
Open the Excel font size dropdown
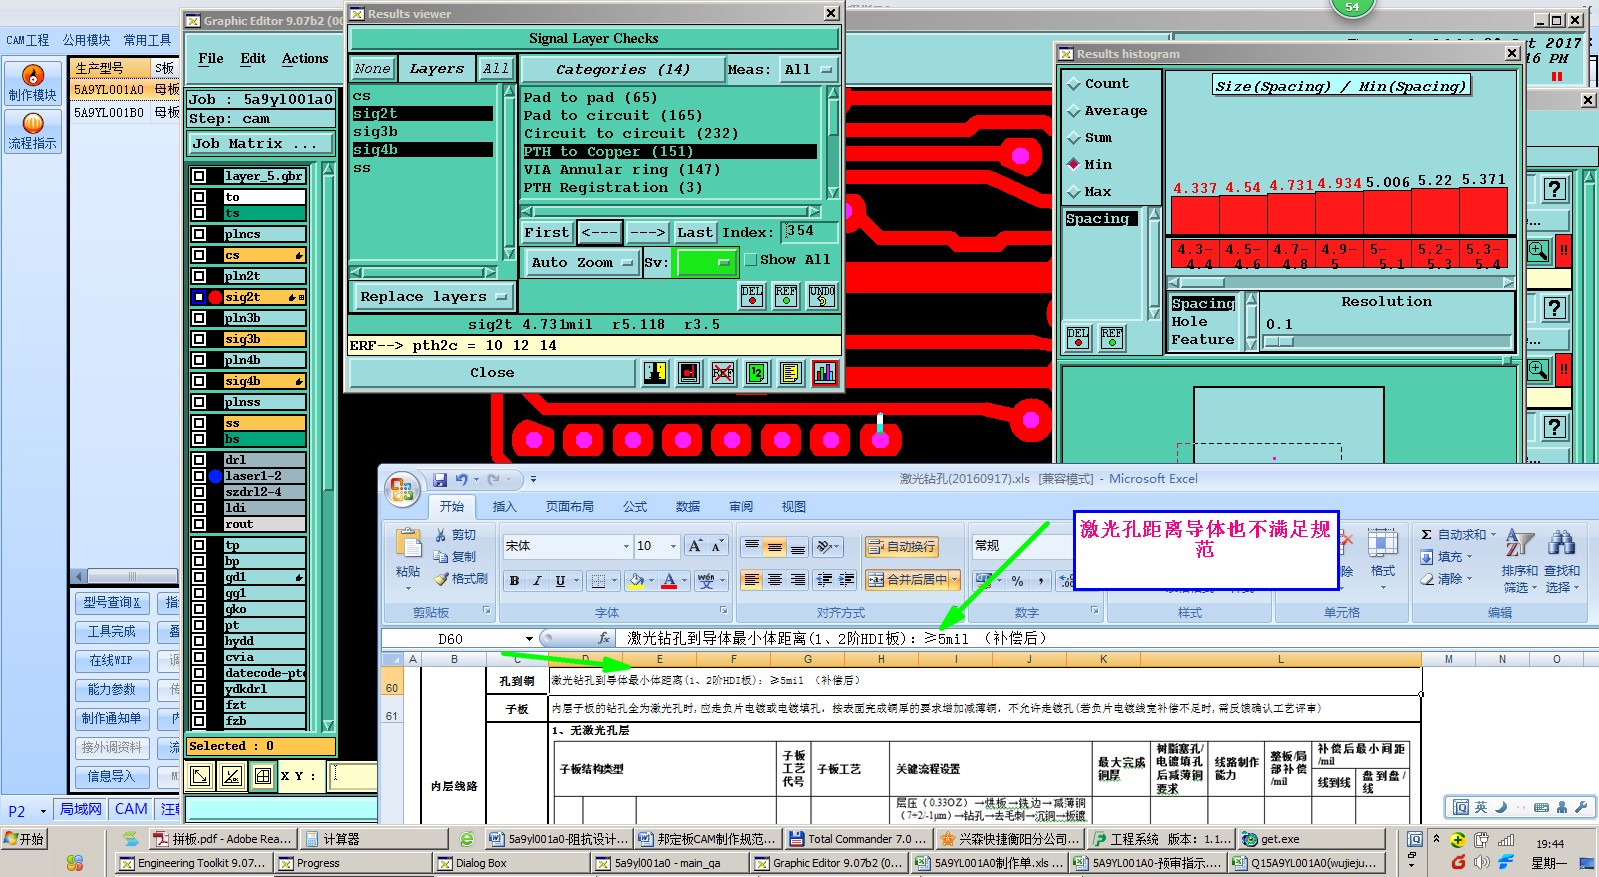pos(675,546)
